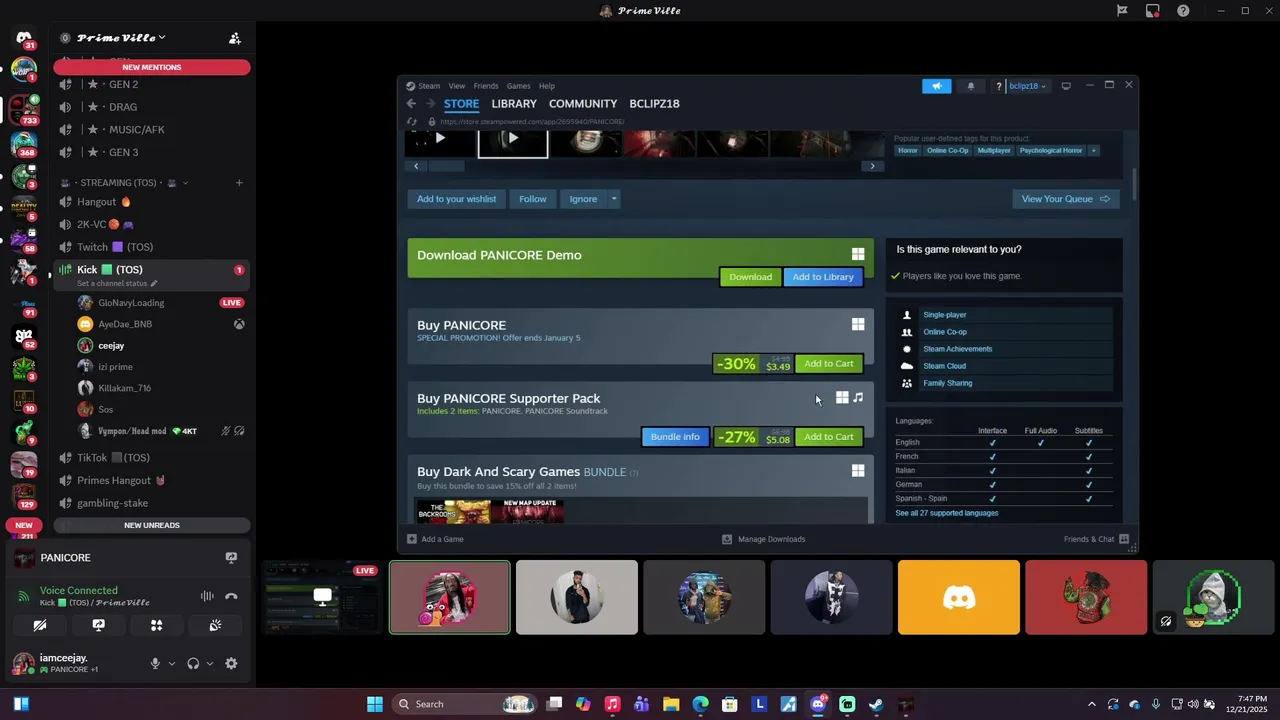This screenshot has width=1280, height=720.
Task: Click Steam back navigation arrow
Action: click(x=411, y=103)
